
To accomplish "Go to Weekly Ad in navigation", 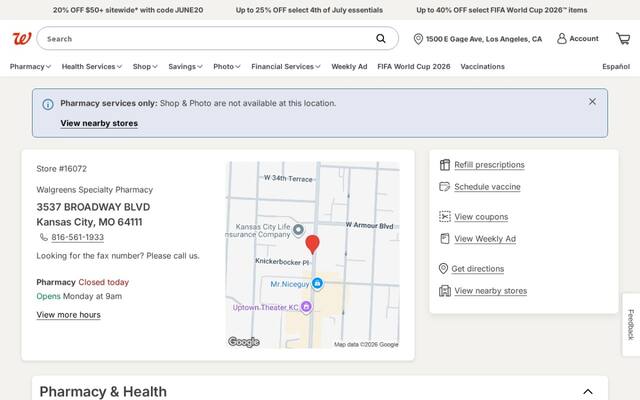I will [349, 67].
